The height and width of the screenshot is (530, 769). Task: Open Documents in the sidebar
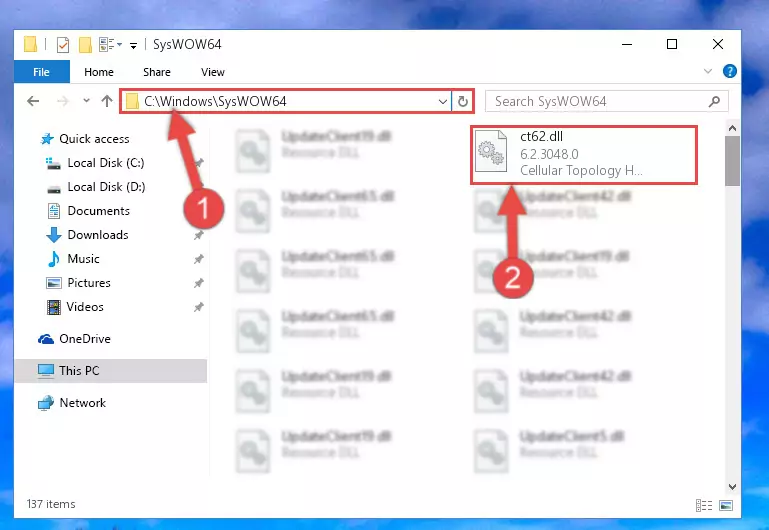click(x=88, y=211)
